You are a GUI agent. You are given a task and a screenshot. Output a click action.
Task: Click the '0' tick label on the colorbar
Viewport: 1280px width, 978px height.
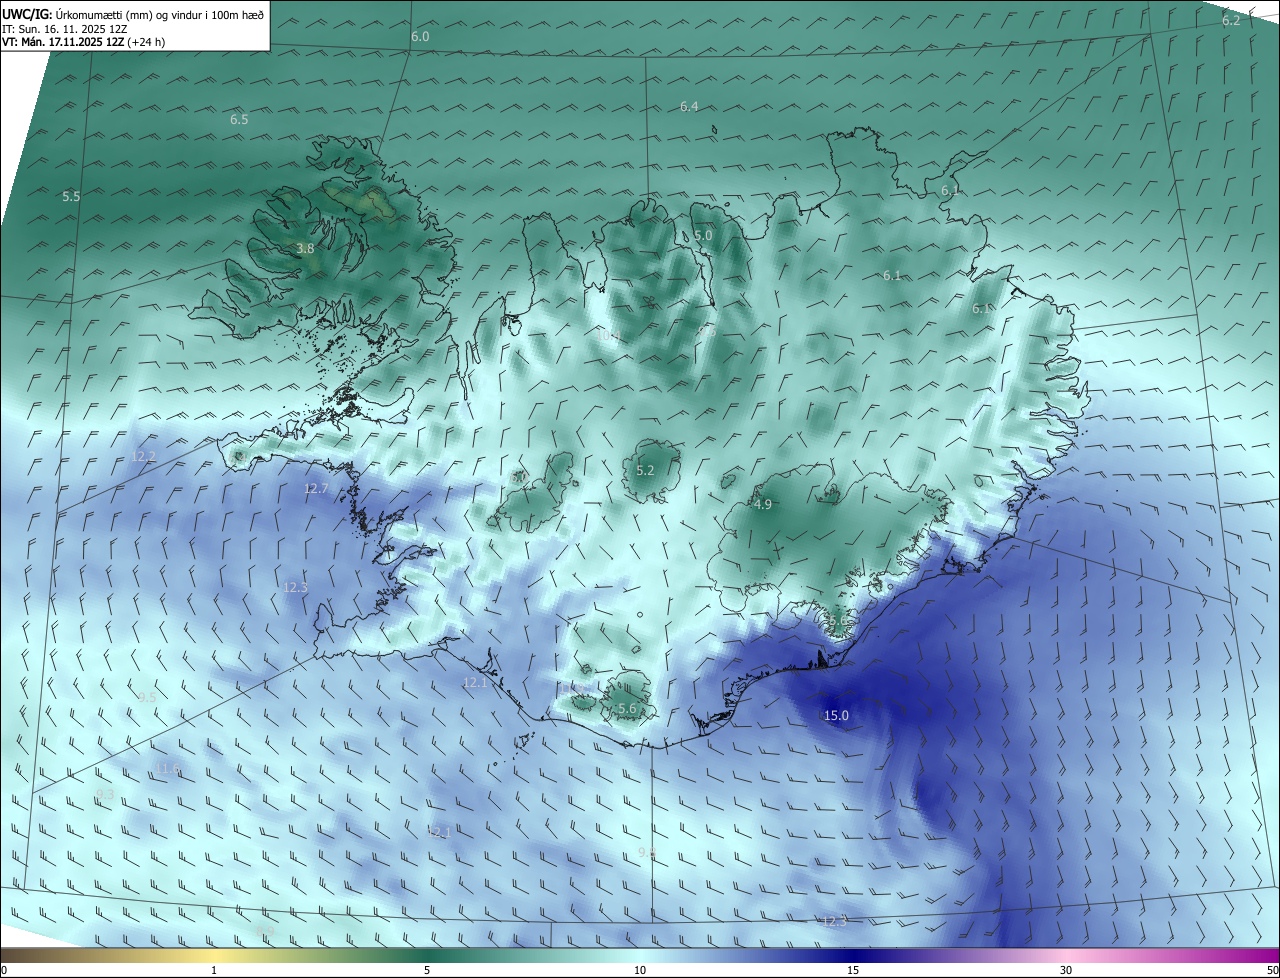[x=4, y=971]
